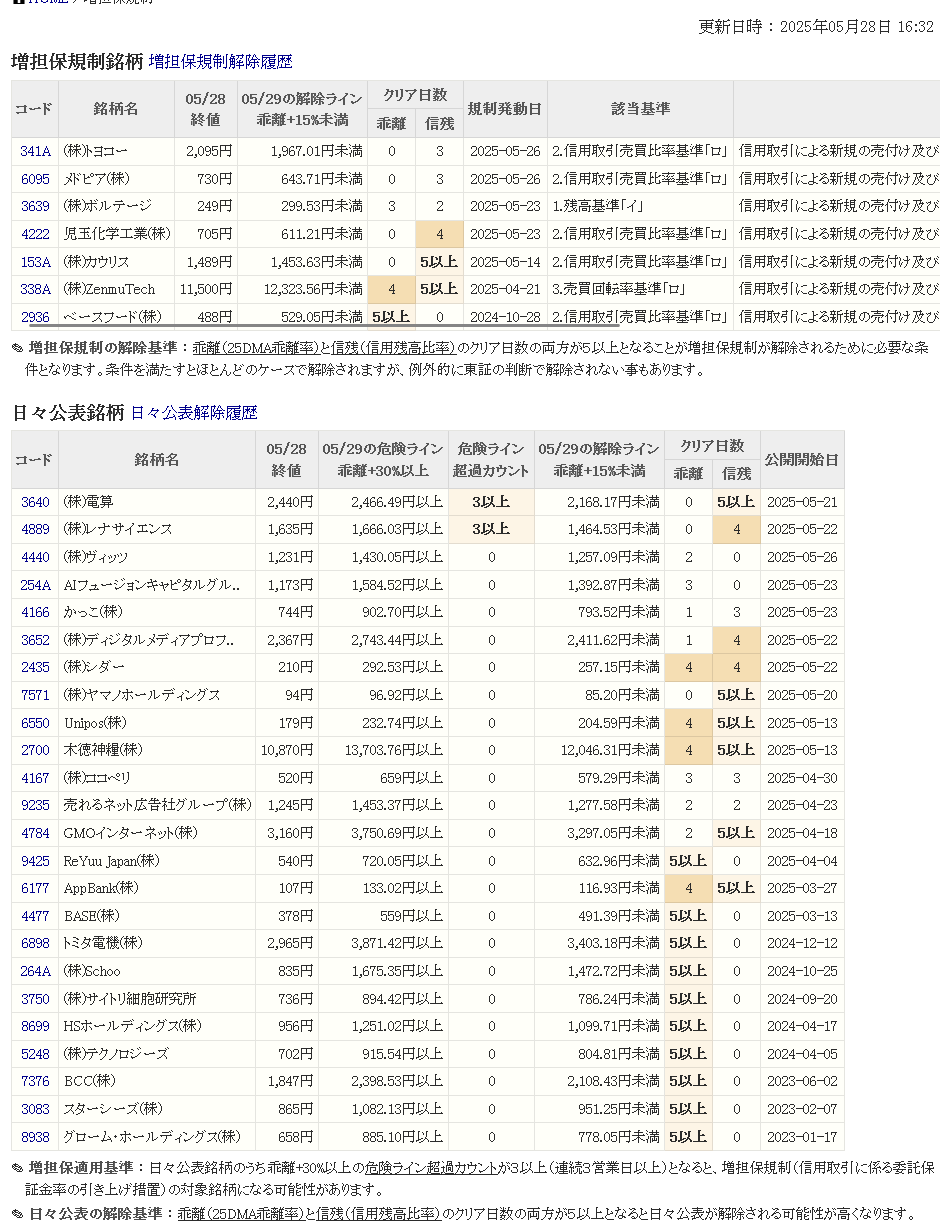Click closing price 10,870円
The width and height of the screenshot is (944, 1227).
coord(287,750)
